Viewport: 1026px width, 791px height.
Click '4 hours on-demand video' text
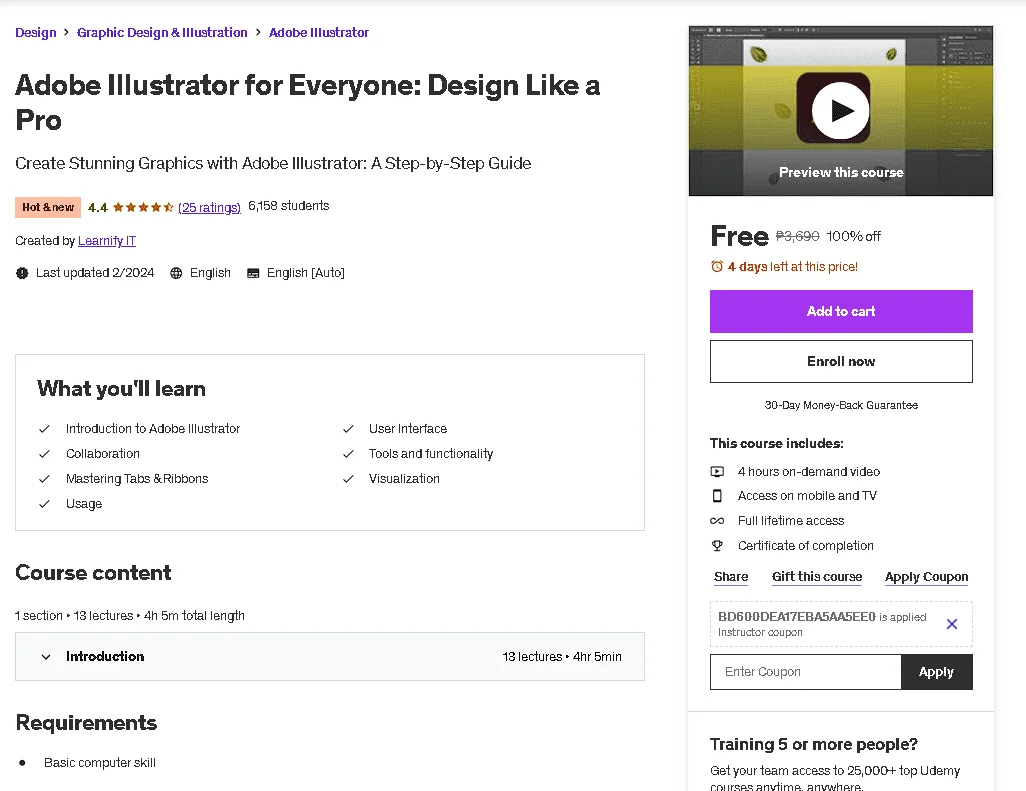click(809, 472)
